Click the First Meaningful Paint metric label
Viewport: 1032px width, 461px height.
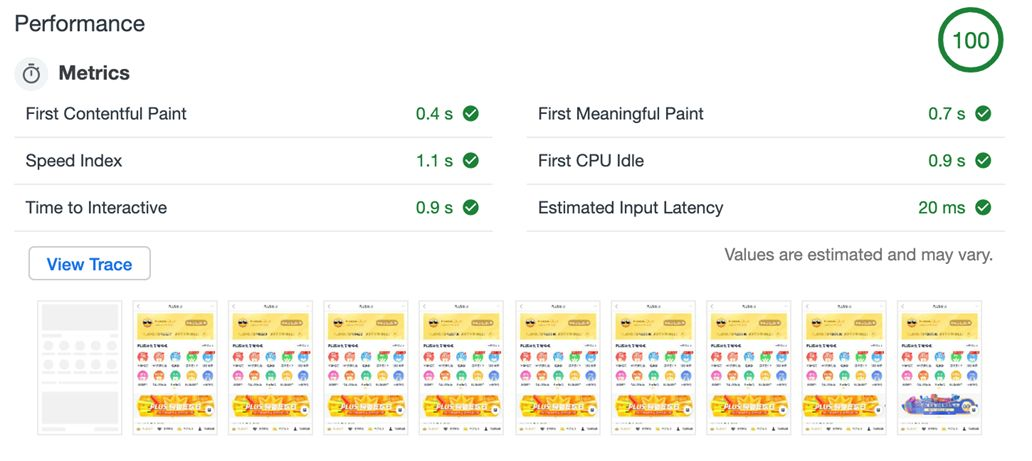pyautogui.click(x=621, y=114)
